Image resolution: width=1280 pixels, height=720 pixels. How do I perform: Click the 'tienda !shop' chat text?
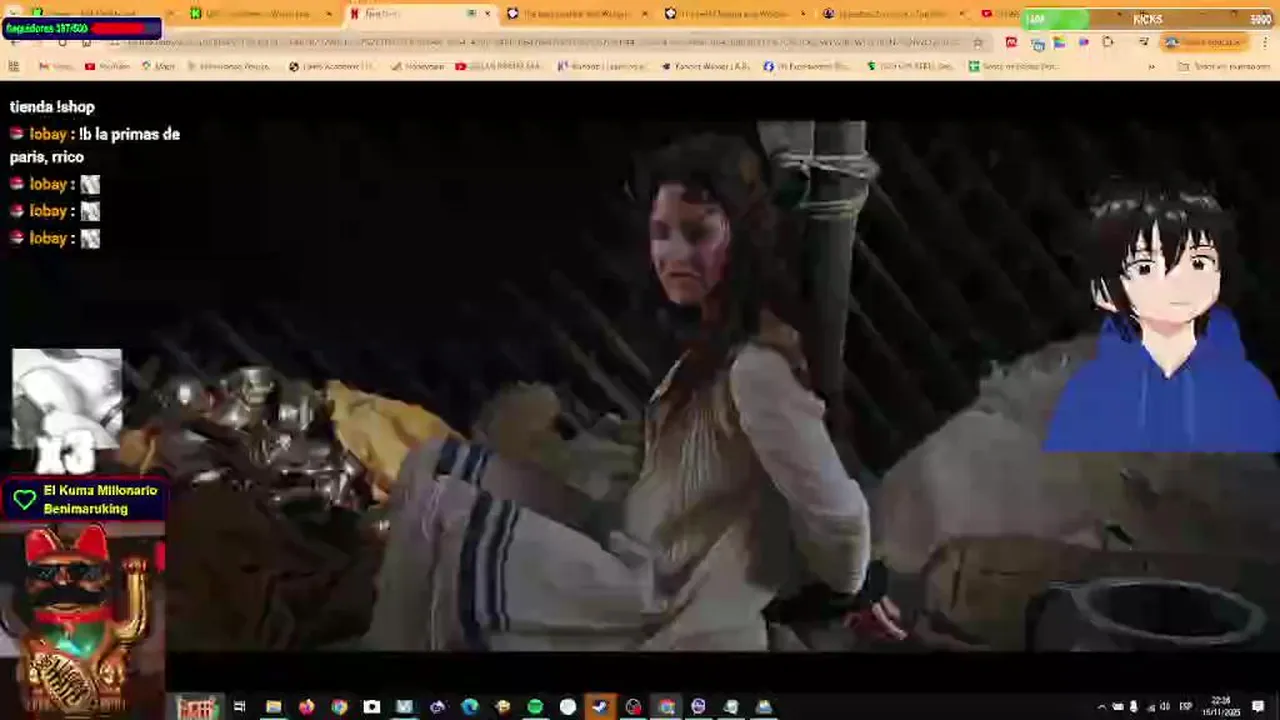(52, 107)
